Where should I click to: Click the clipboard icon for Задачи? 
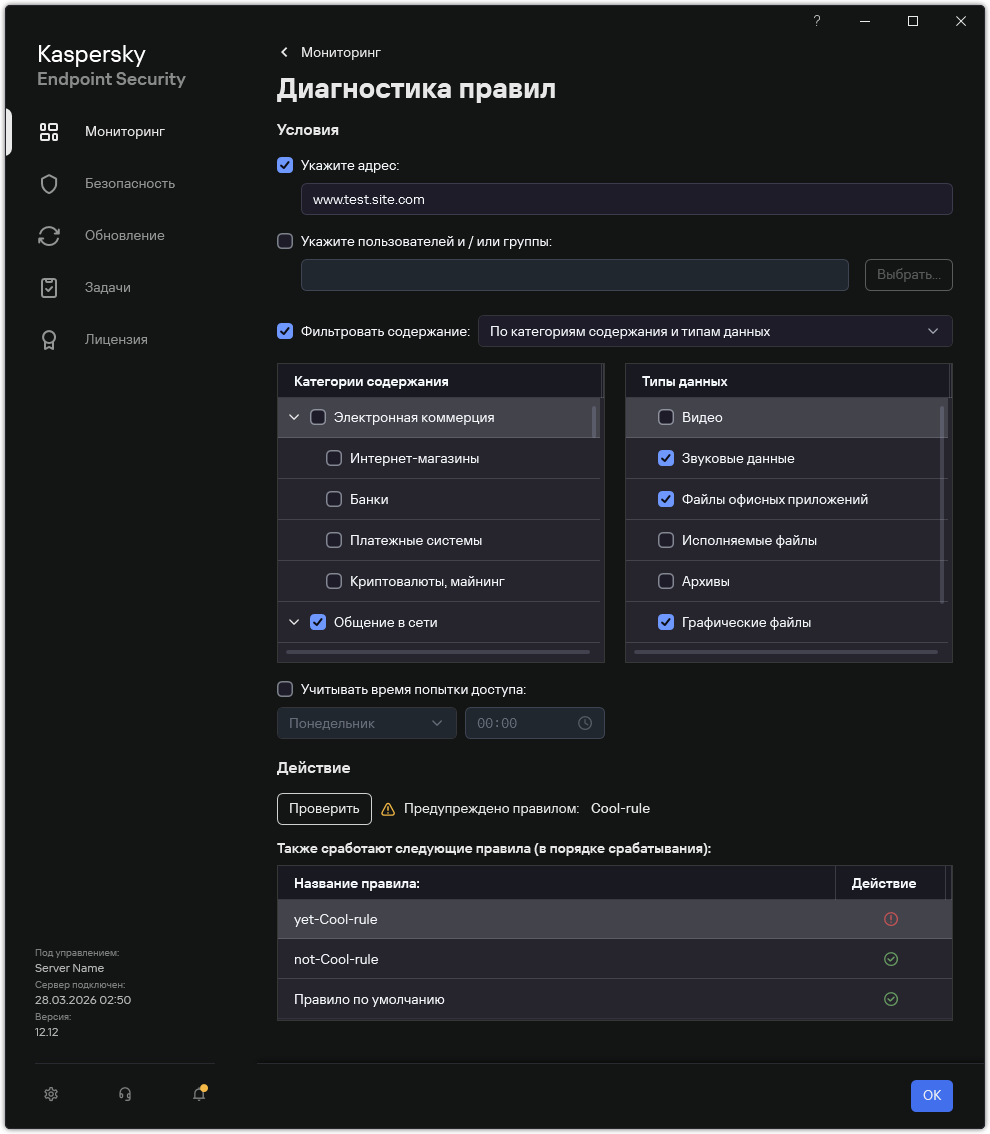tap(49, 288)
